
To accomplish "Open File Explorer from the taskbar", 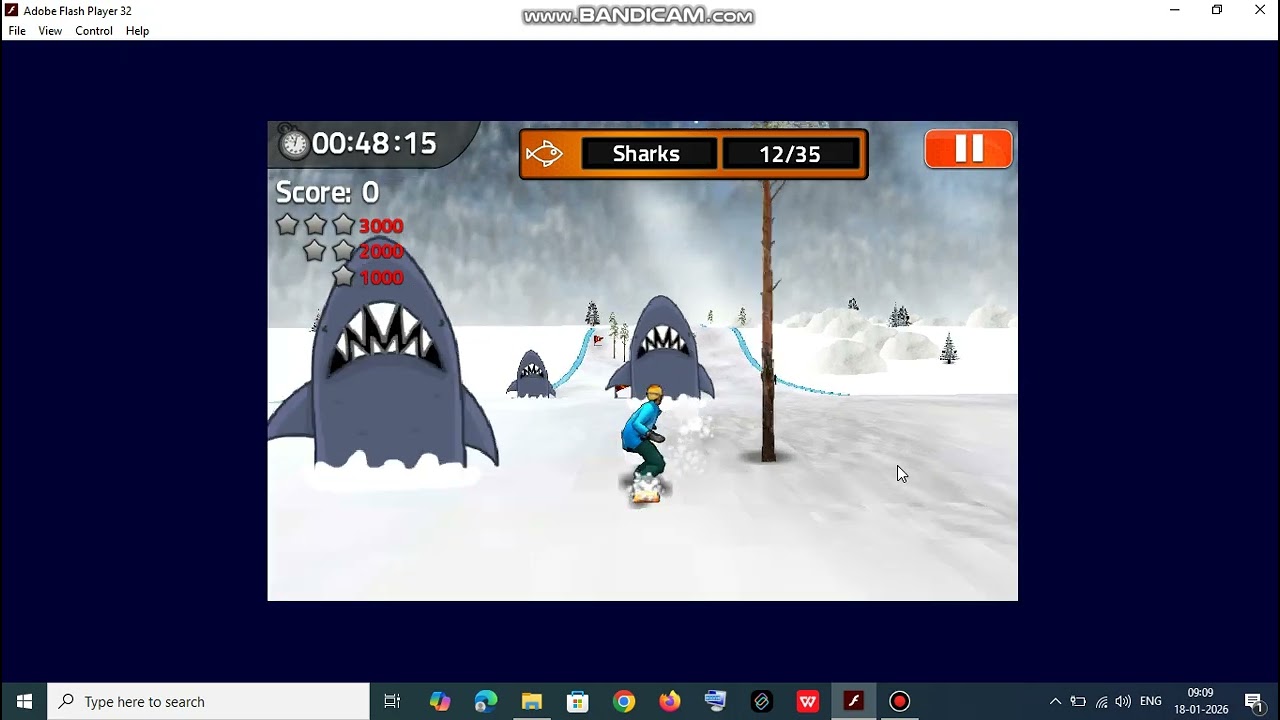I will coord(532,701).
